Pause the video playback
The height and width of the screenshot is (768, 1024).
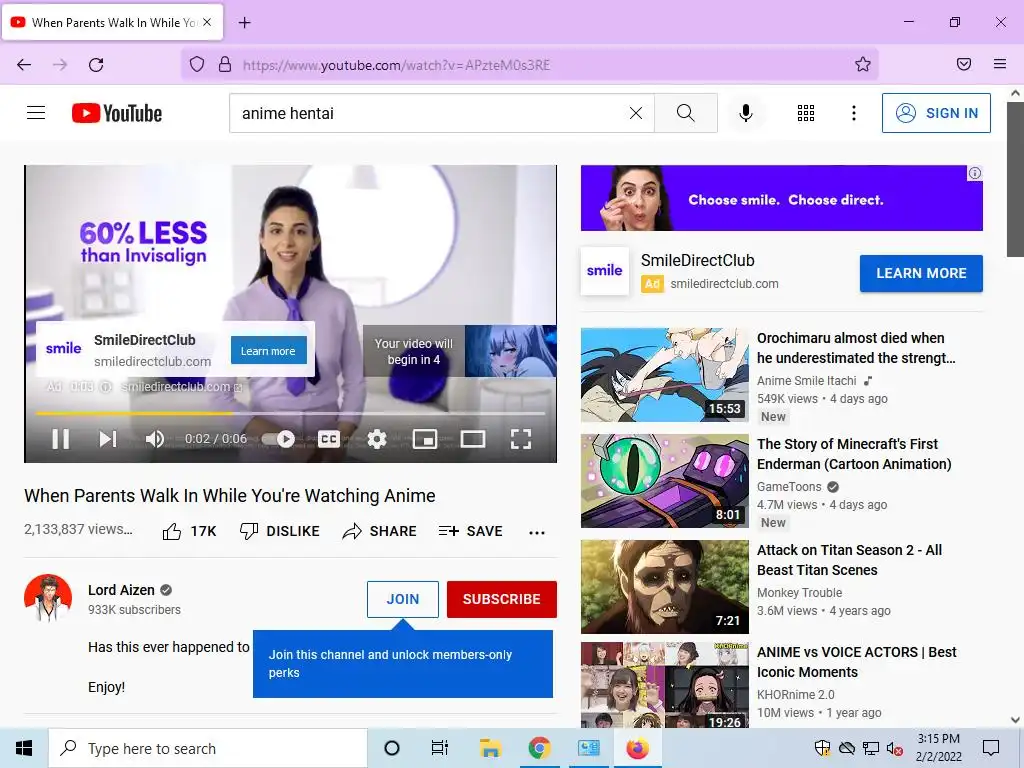tap(61, 439)
